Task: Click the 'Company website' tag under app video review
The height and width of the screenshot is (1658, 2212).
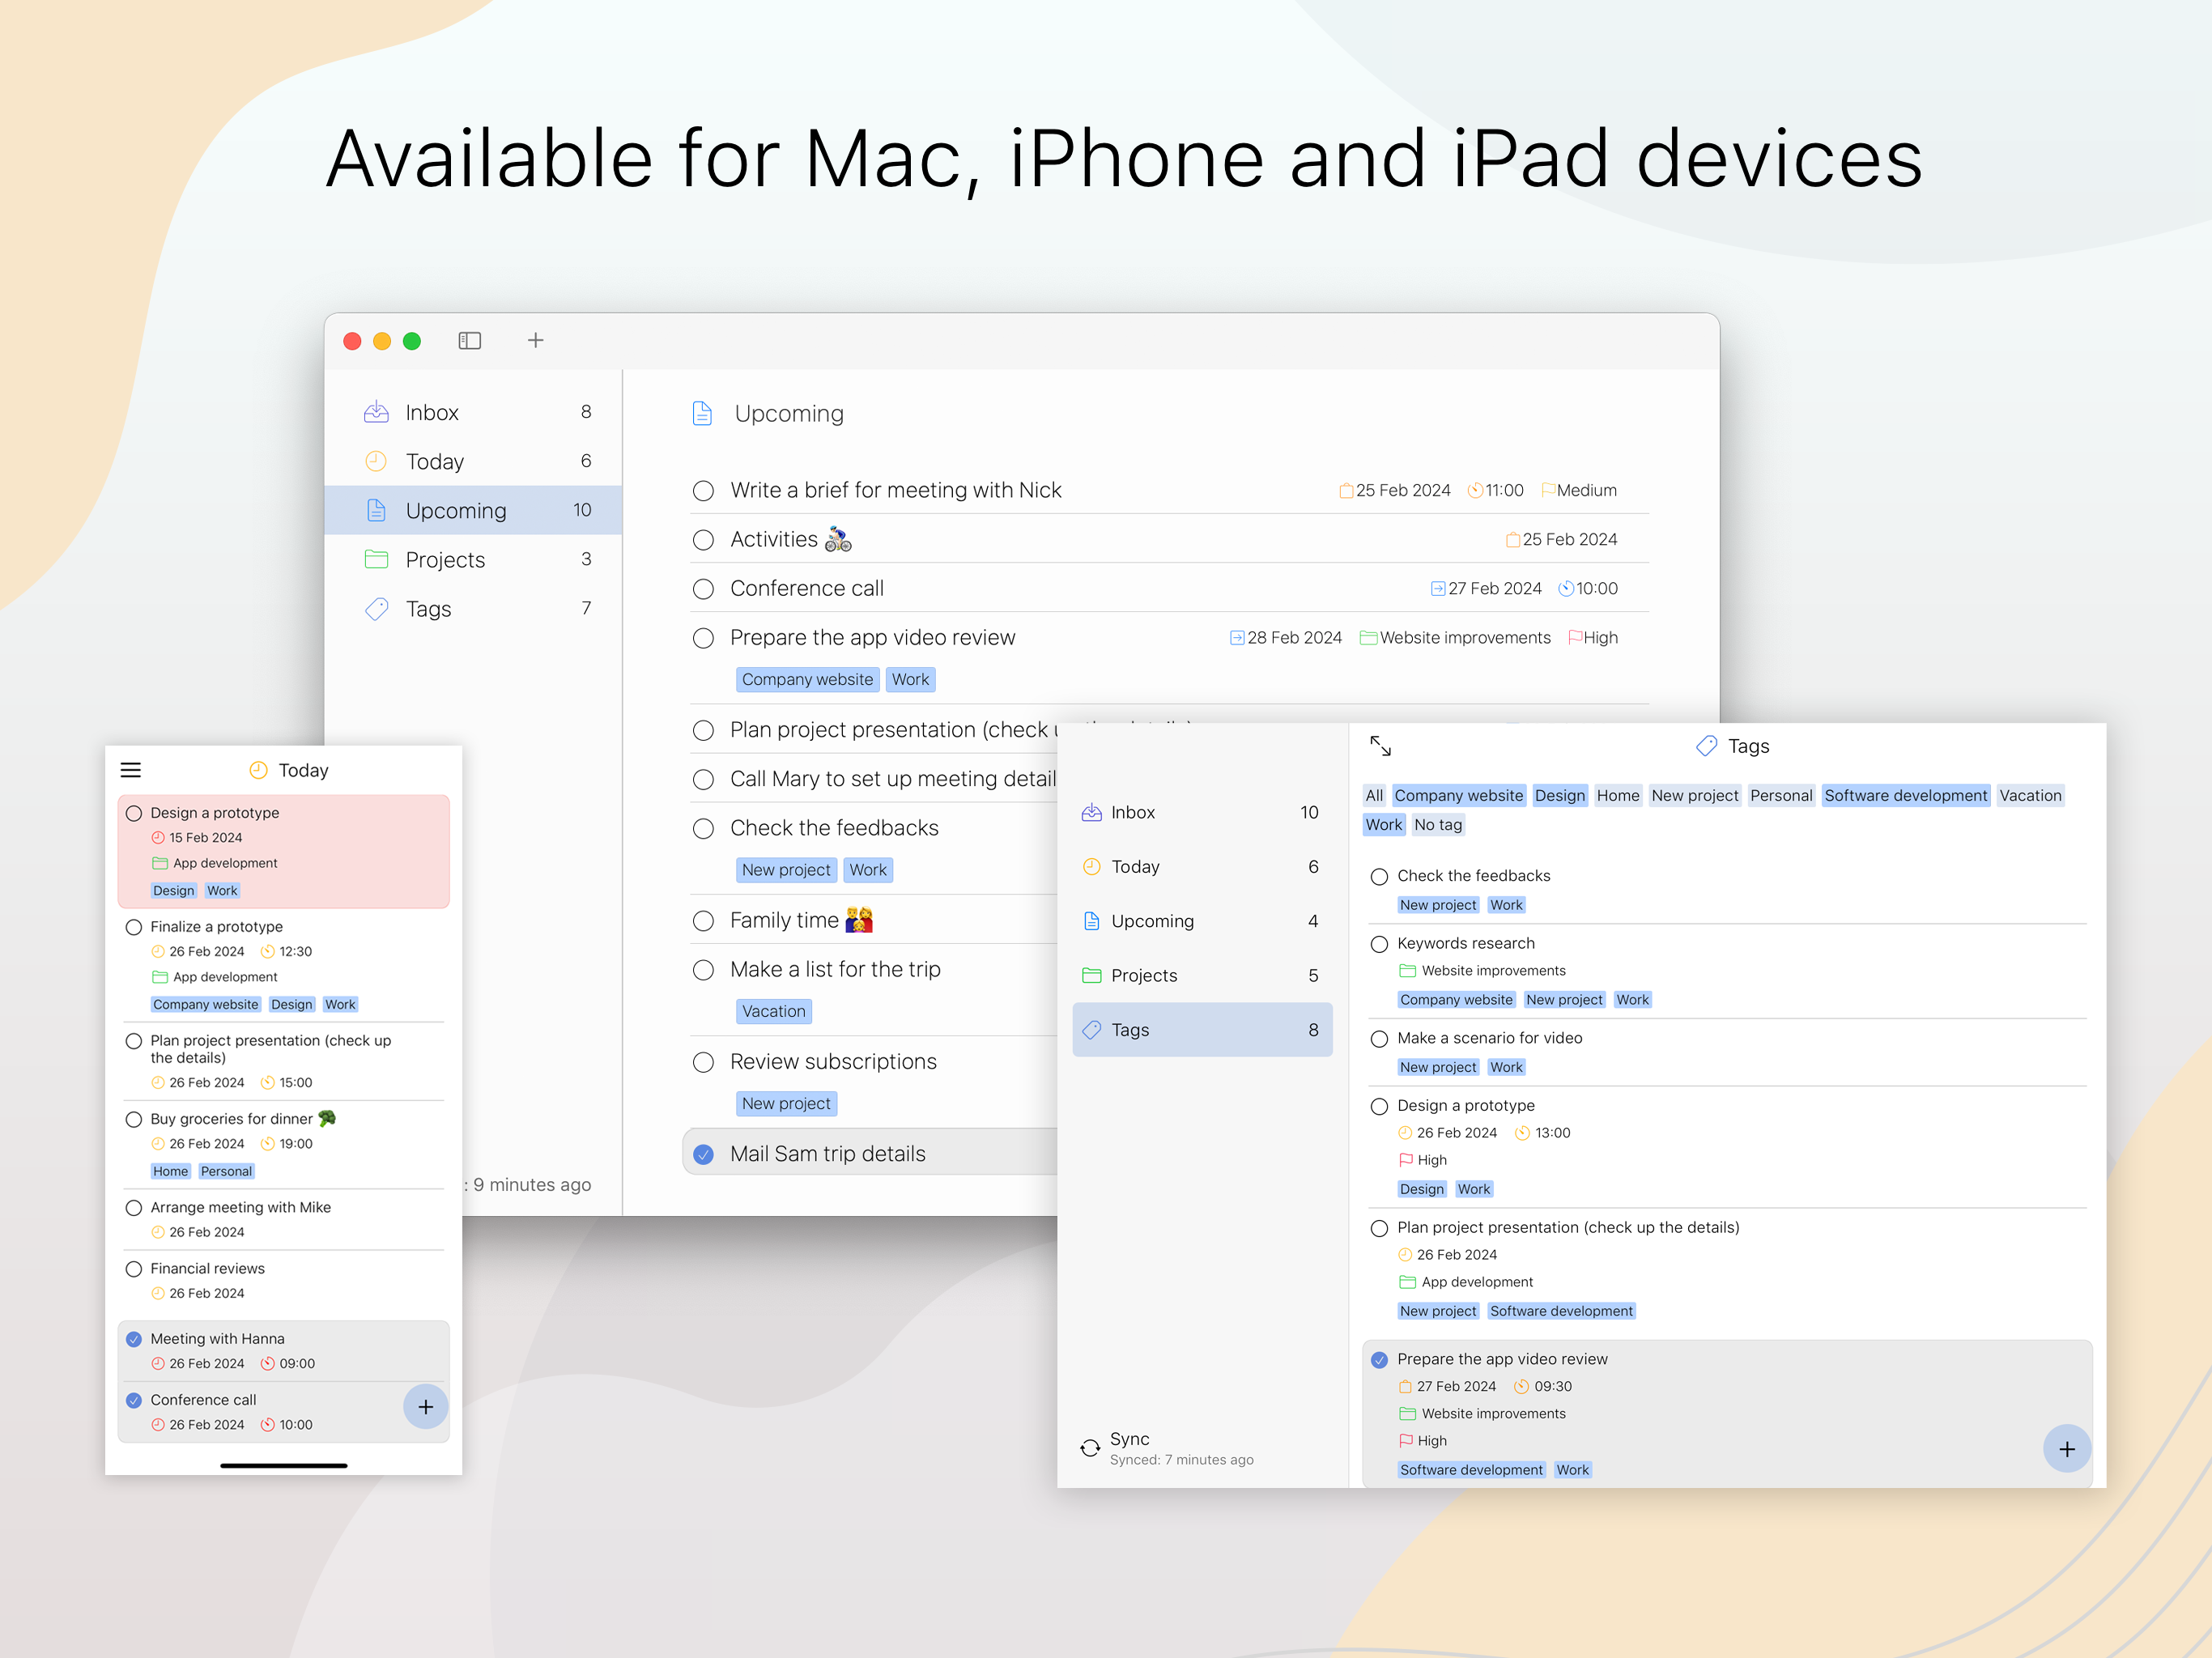Action: click(x=807, y=679)
